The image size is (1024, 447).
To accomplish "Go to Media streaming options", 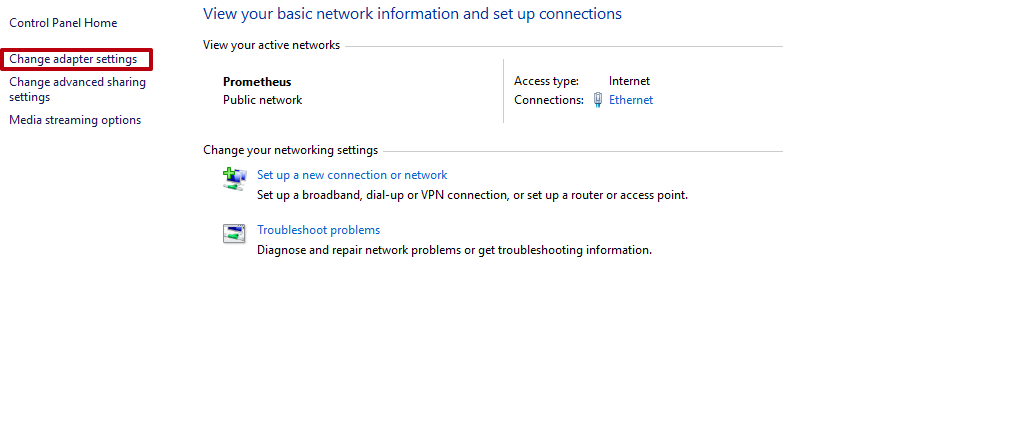I will click(x=75, y=120).
